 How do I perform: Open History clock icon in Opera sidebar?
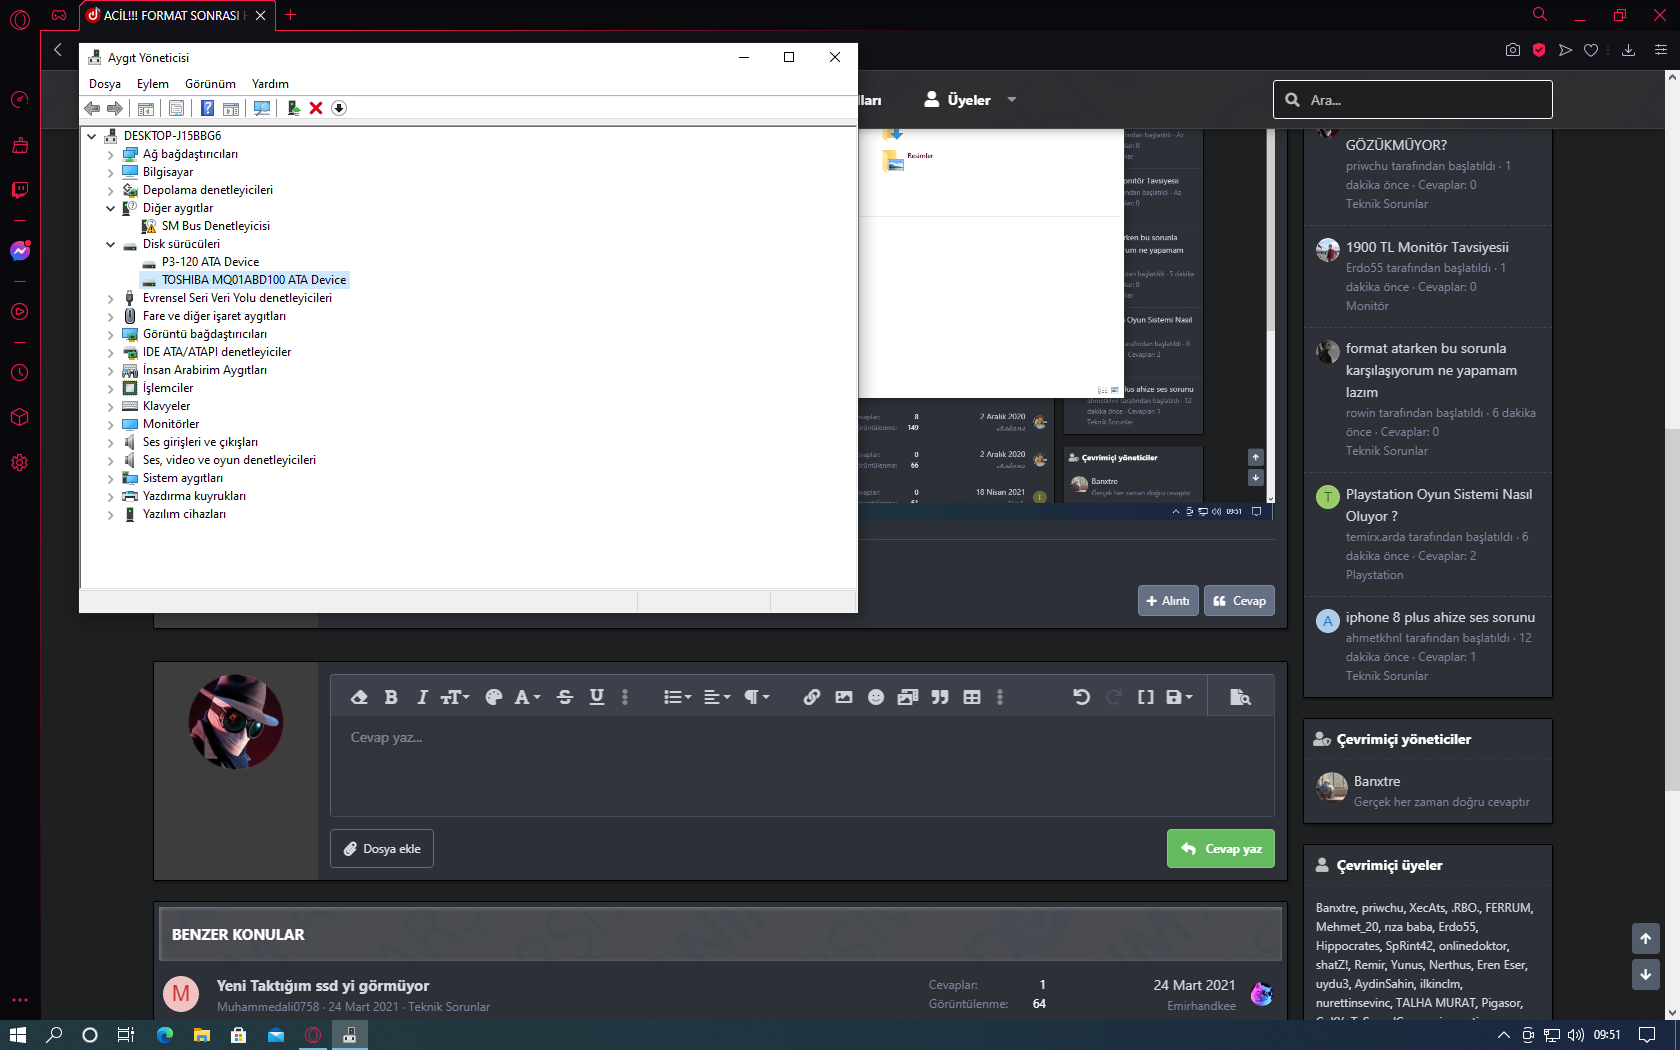click(20, 373)
